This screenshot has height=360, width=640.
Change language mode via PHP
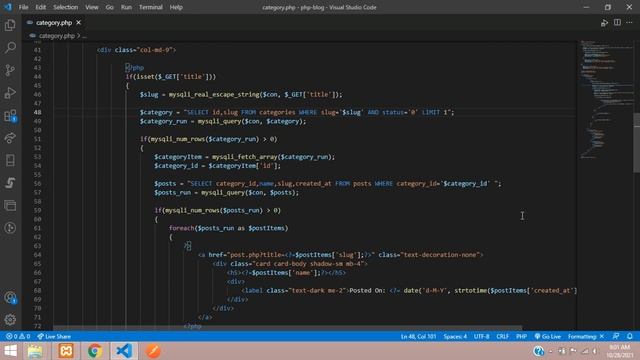pyautogui.click(x=521, y=336)
